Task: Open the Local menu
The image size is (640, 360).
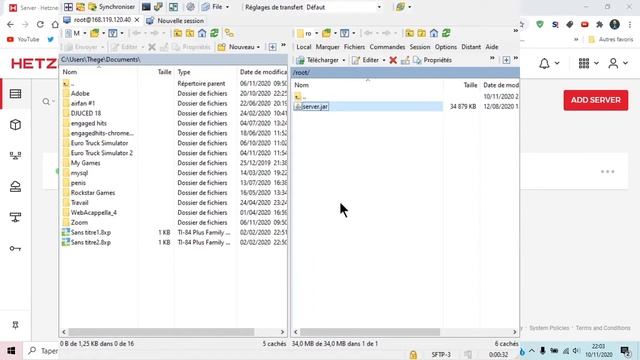Action: point(303,47)
